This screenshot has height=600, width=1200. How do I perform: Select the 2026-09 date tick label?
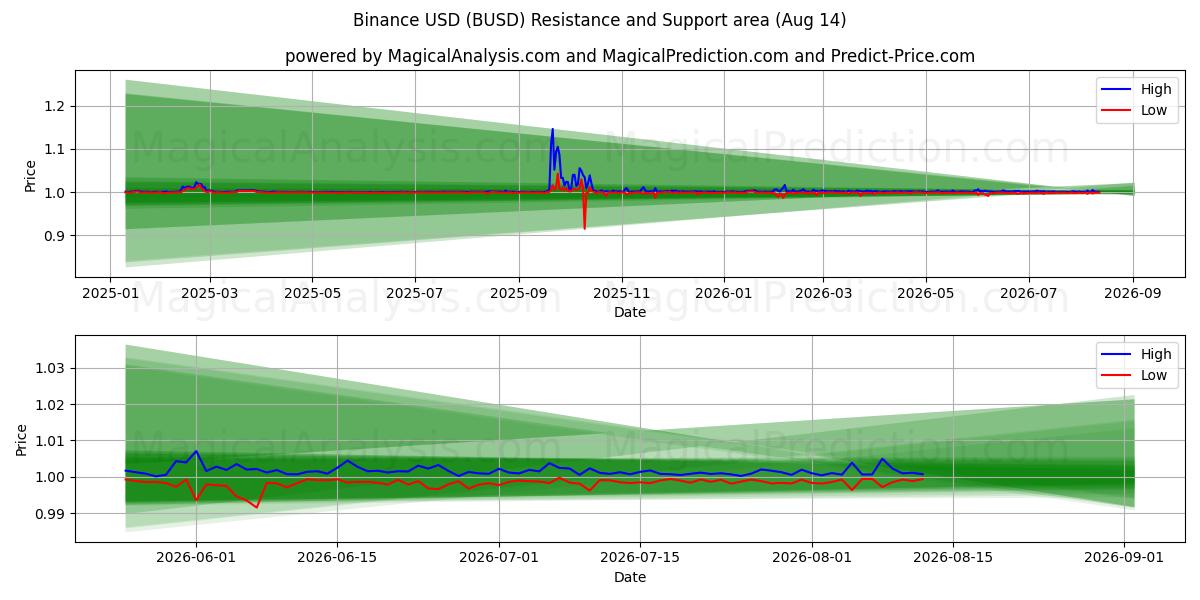coord(1133,293)
